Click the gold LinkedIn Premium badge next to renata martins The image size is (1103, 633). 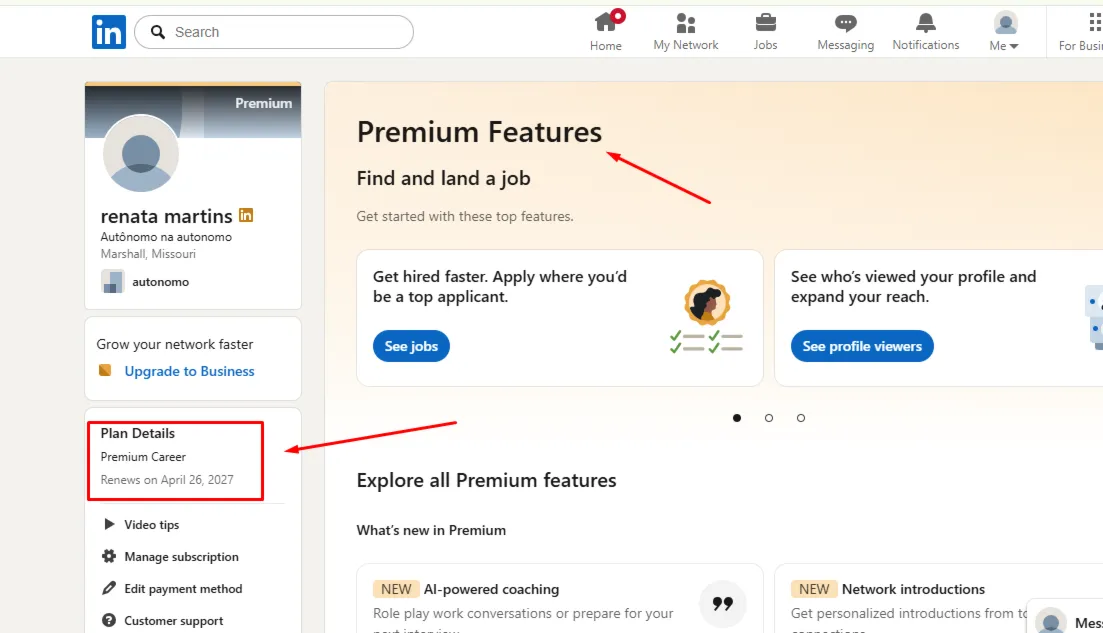[246, 215]
